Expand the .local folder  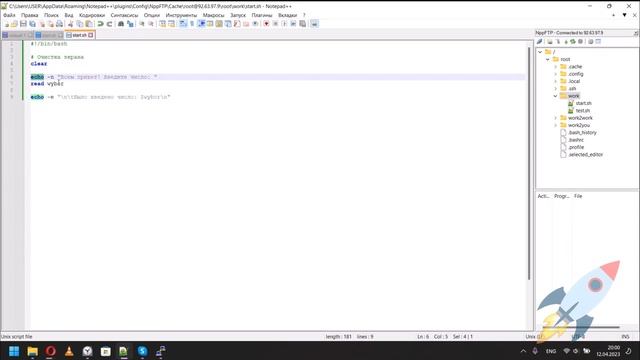[x=556, y=81]
